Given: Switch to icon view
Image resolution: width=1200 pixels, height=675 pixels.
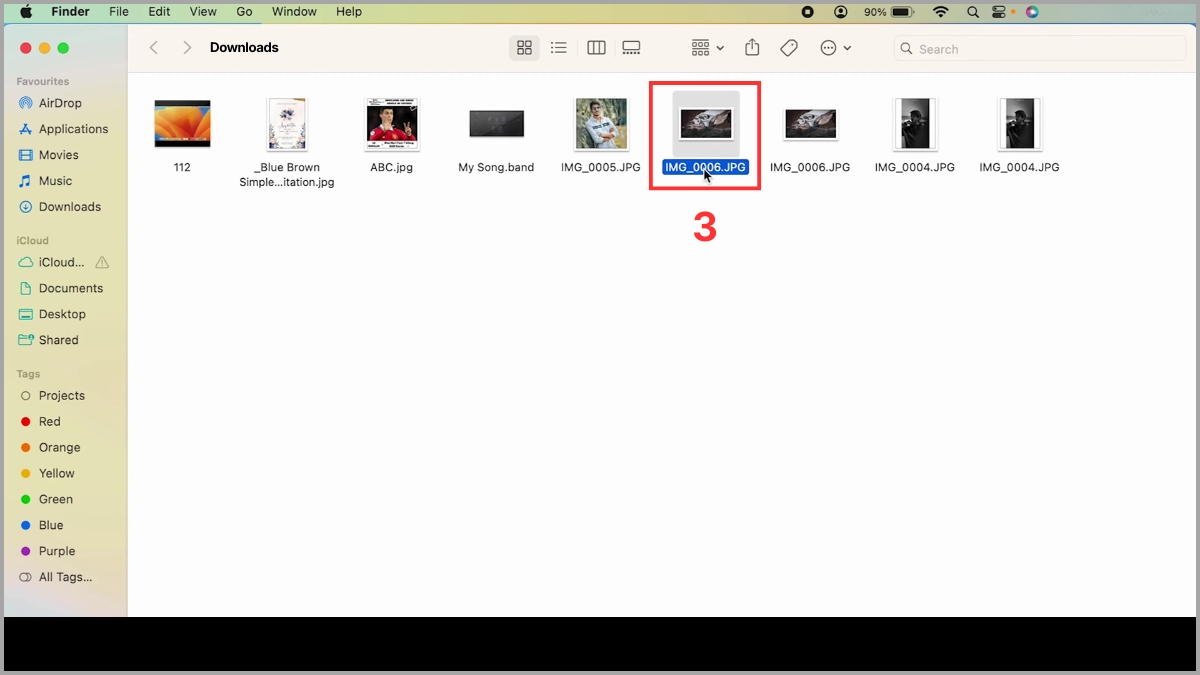Looking at the screenshot, I should point(524,48).
